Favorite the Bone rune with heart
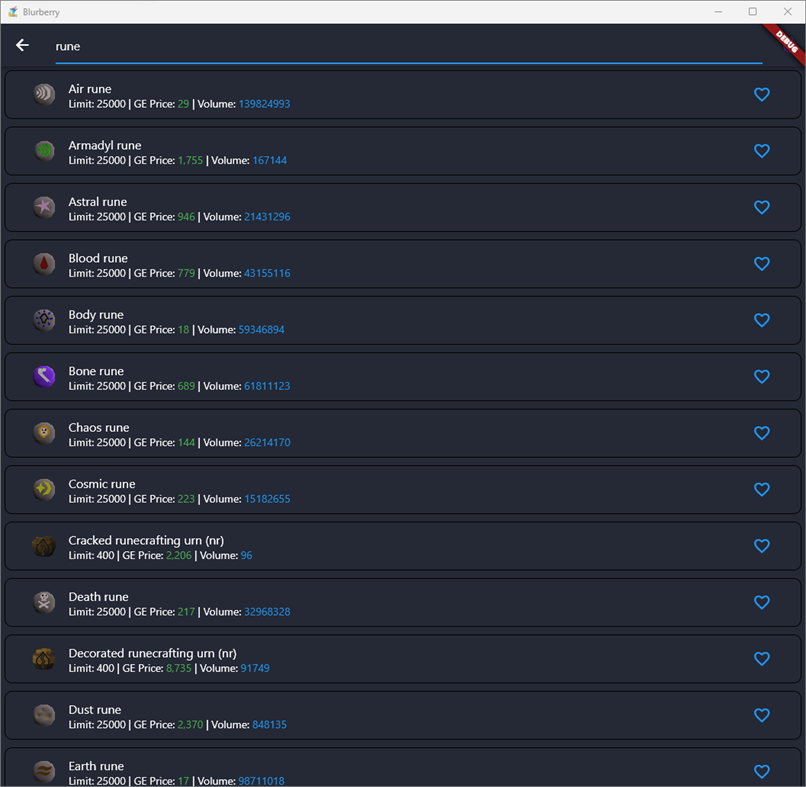 coord(762,376)
